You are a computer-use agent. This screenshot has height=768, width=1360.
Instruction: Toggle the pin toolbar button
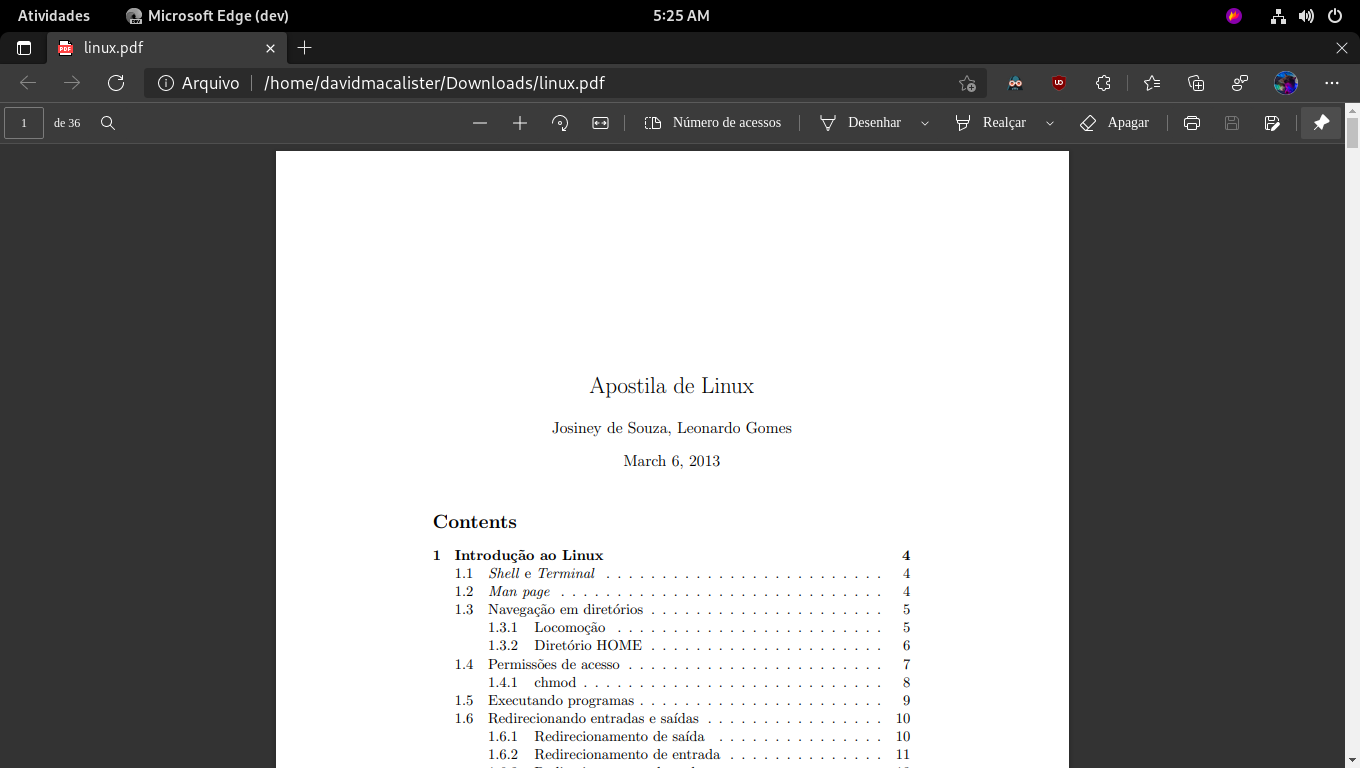click(1321, 123)
